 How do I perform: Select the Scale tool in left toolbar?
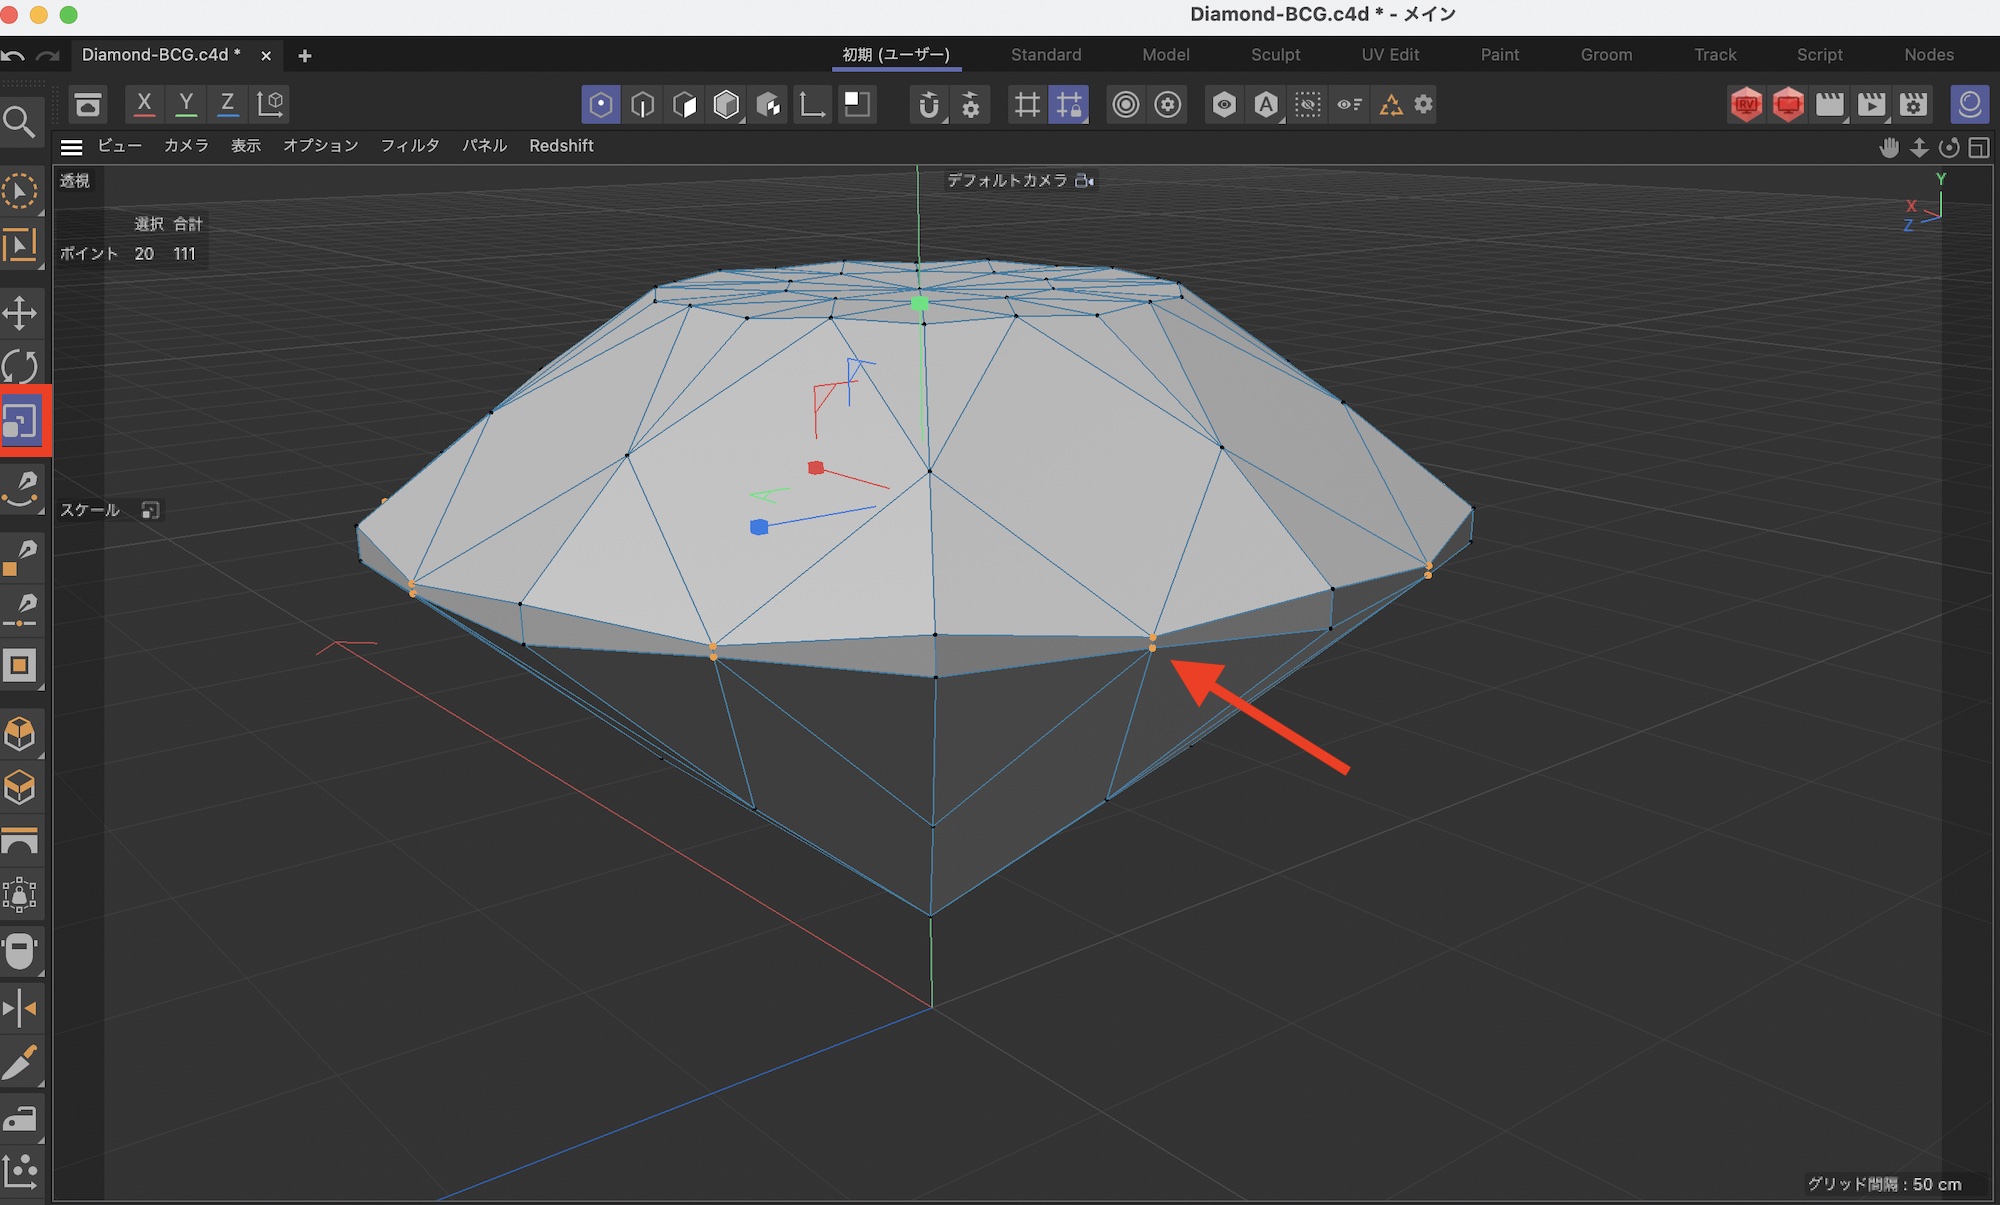[20, 421]
